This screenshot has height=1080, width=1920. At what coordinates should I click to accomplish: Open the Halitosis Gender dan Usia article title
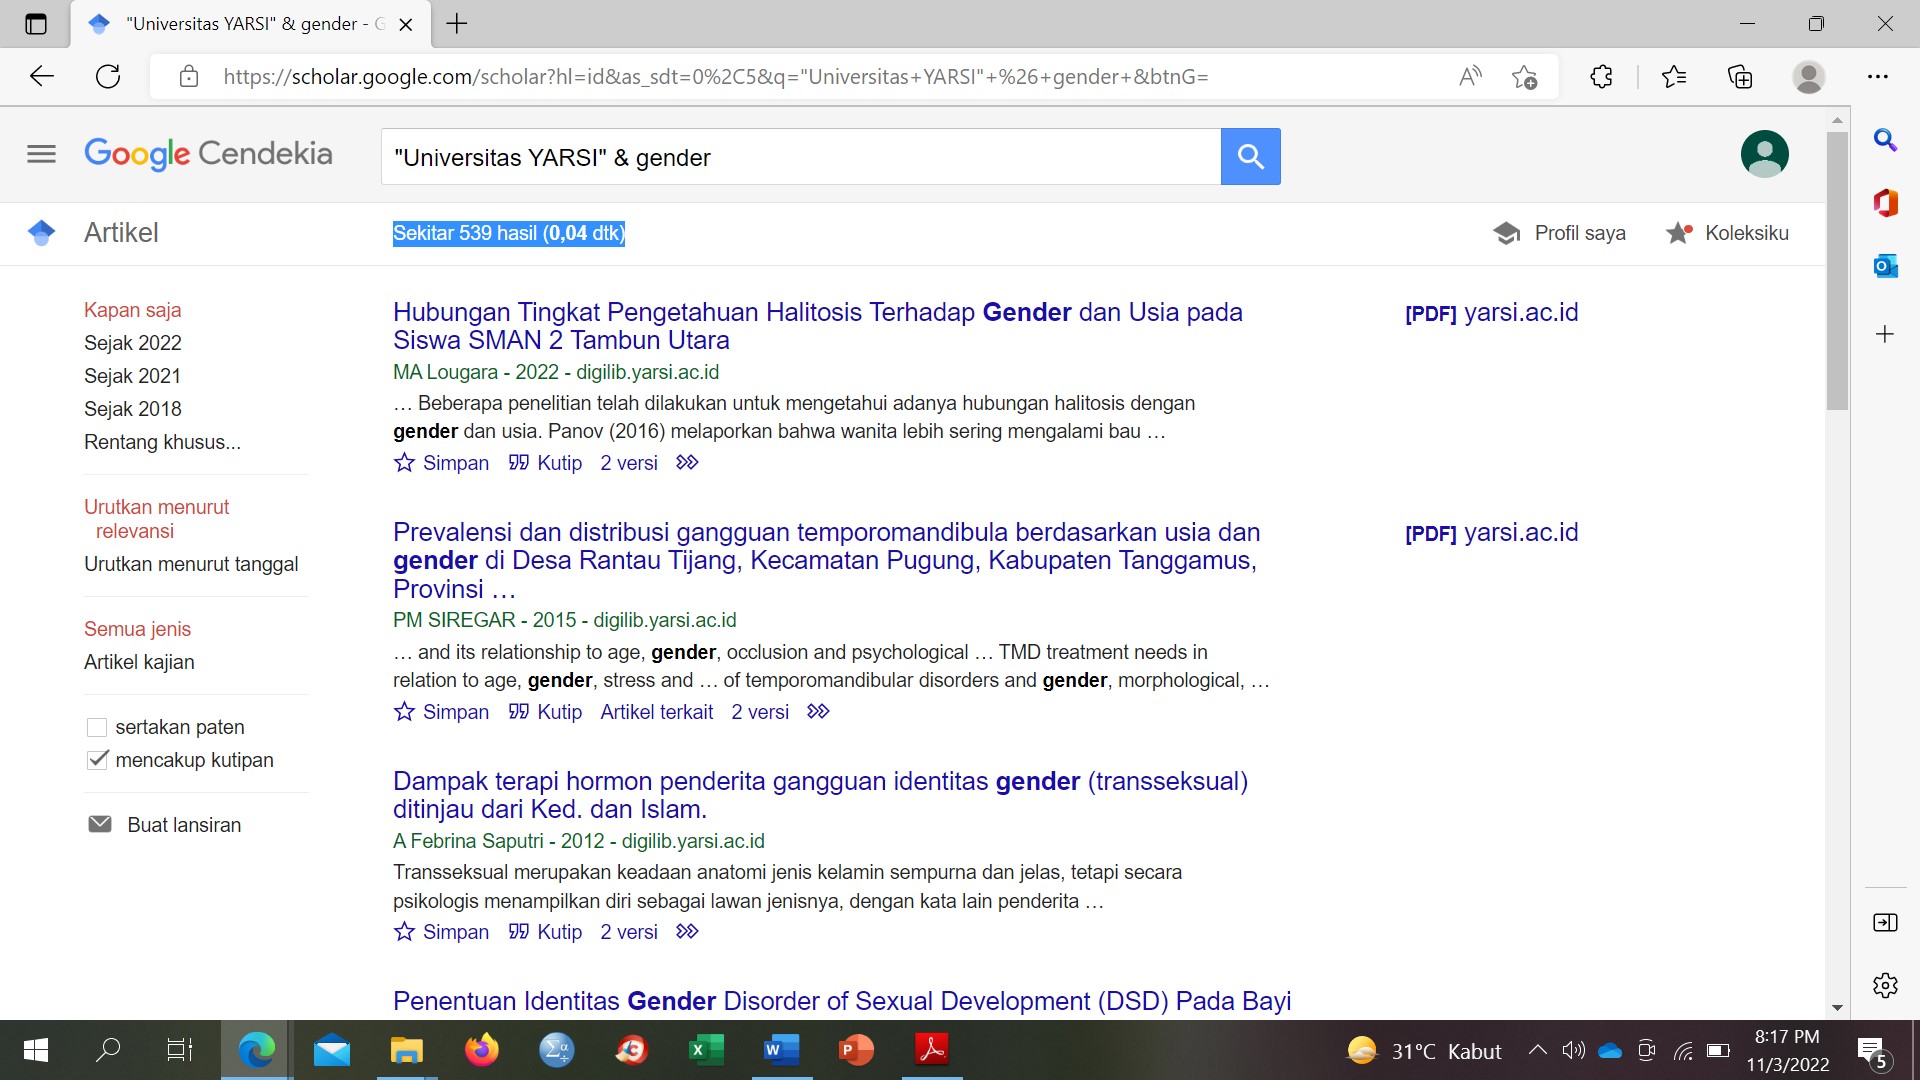[817, 326]
